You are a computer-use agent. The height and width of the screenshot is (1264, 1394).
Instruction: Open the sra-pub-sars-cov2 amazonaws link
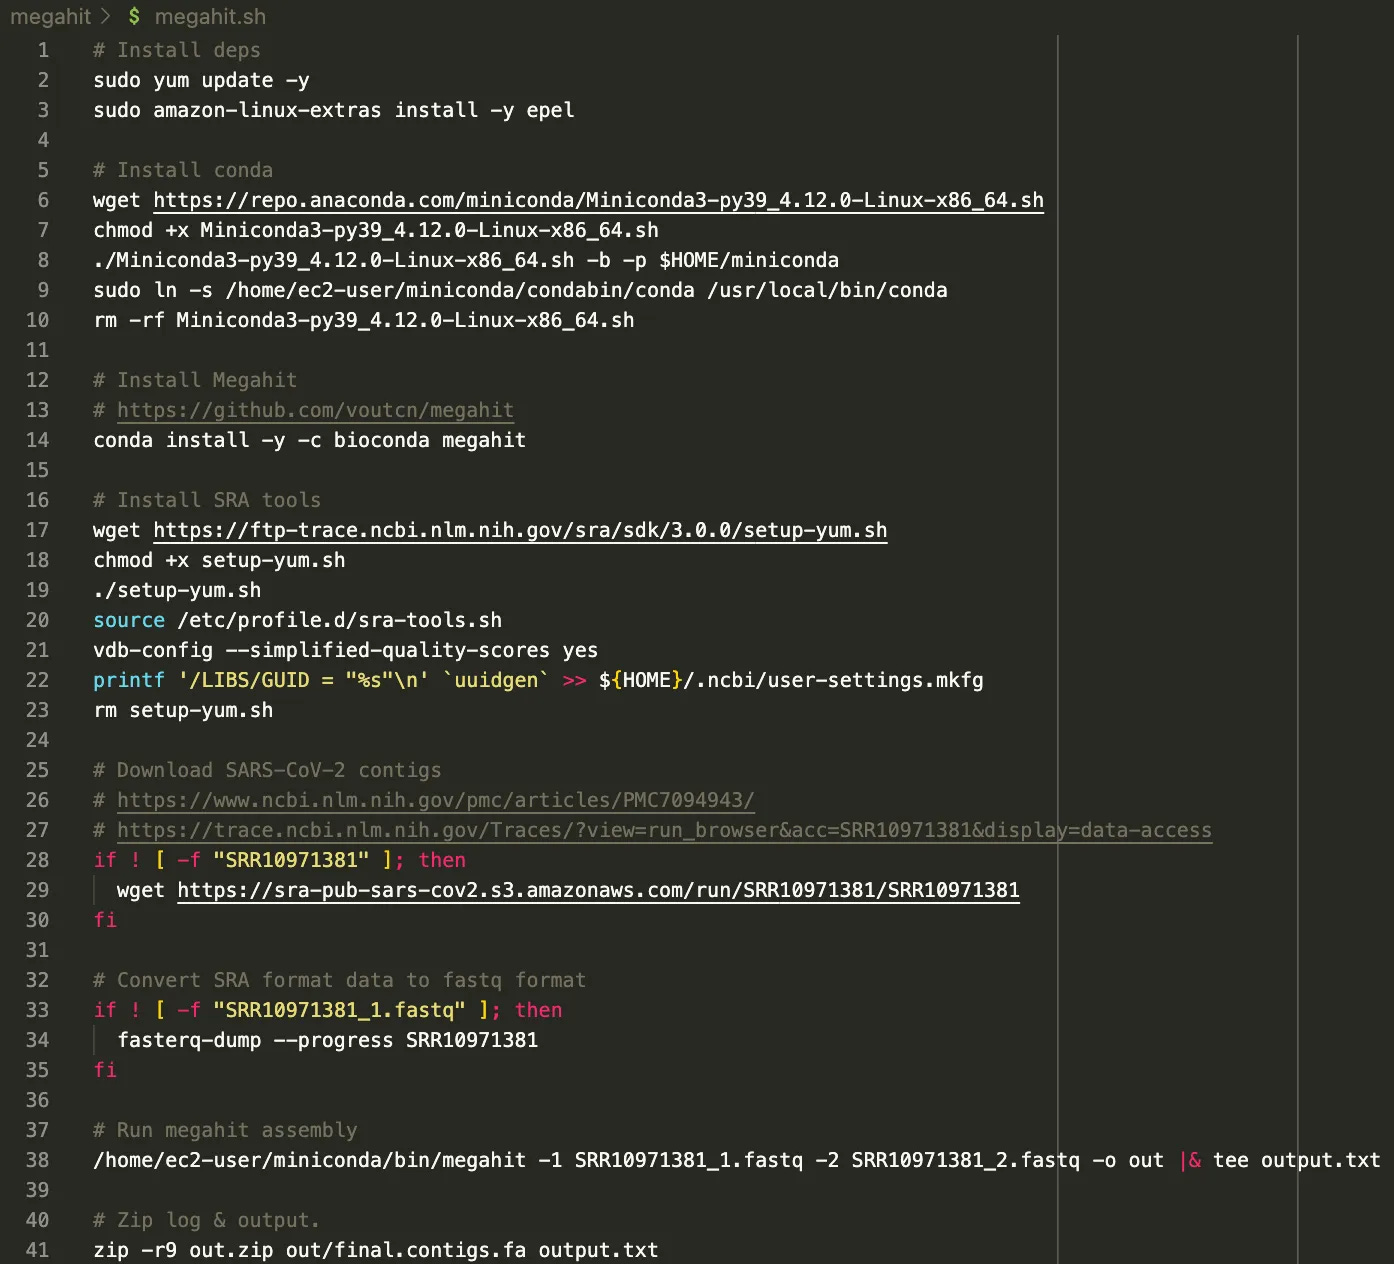[x=598, y=890]
